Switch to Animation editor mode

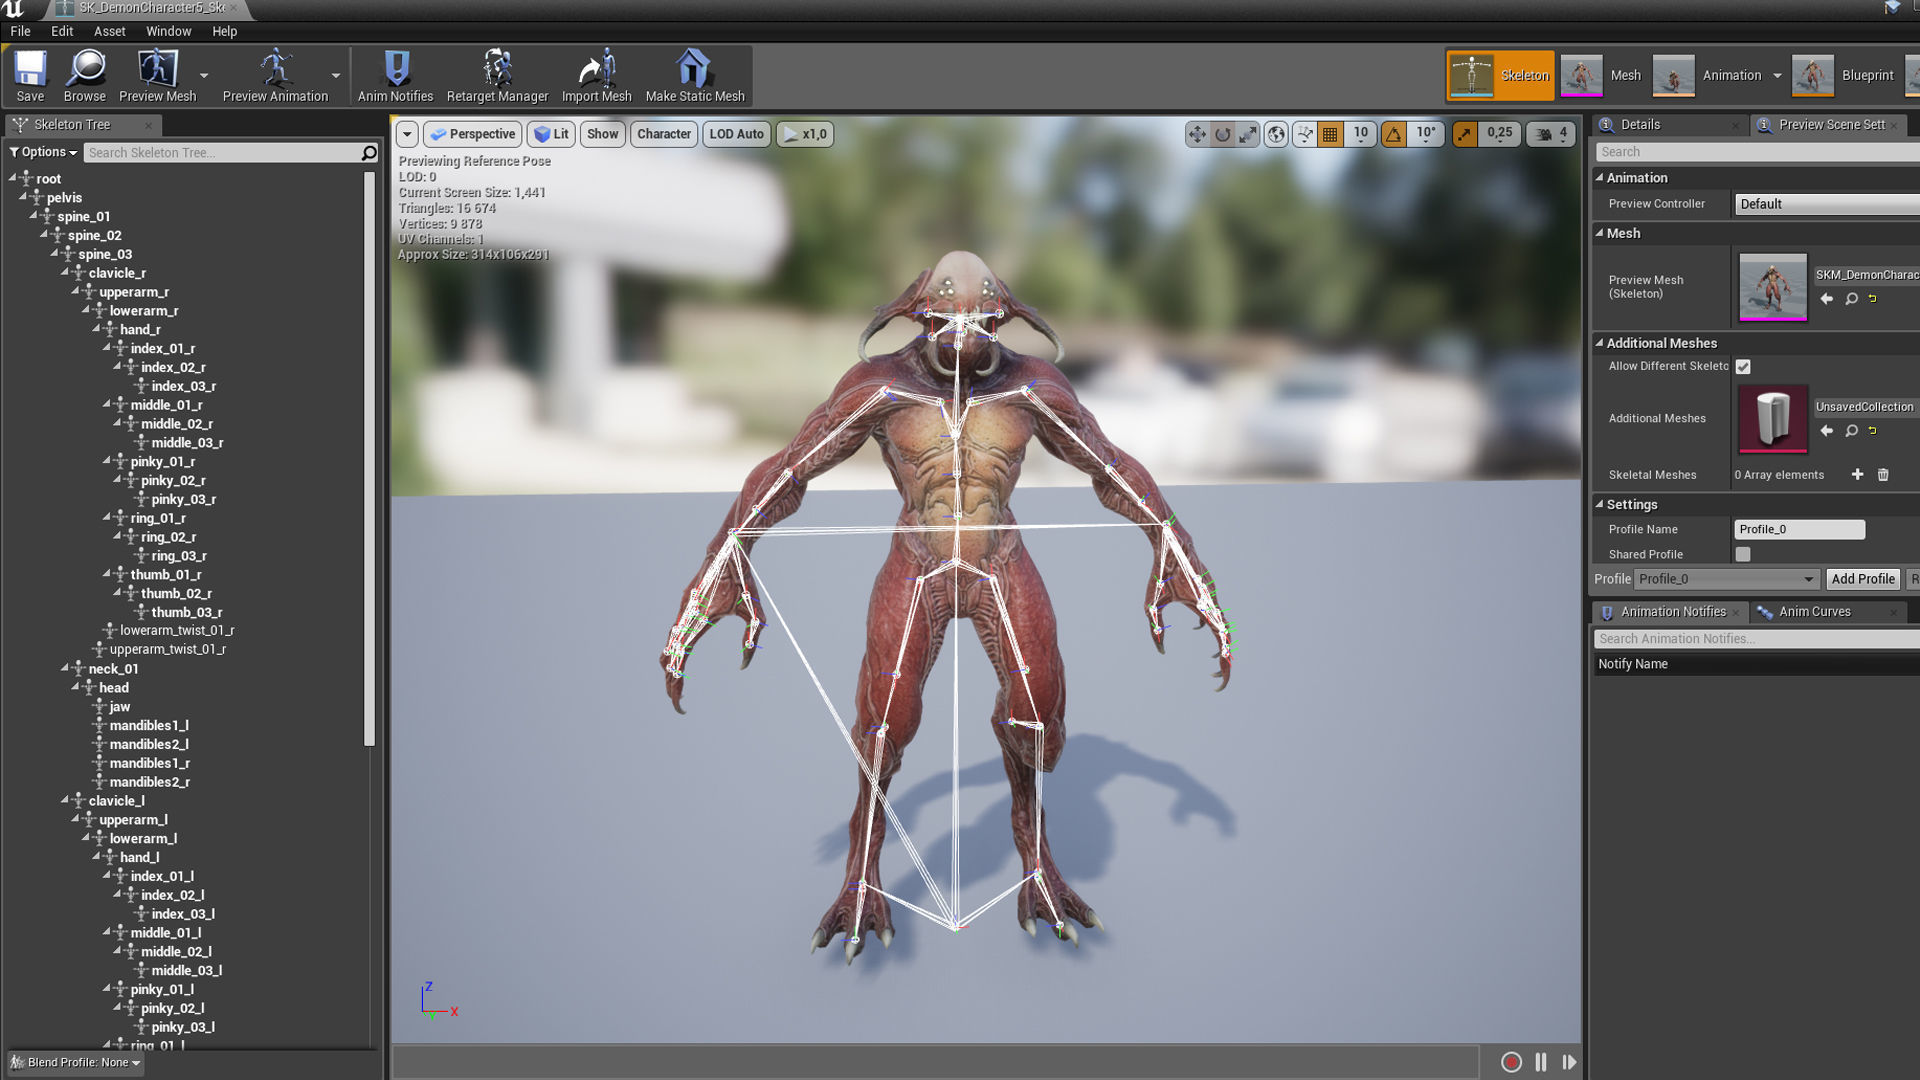[x=1707, y=76]
